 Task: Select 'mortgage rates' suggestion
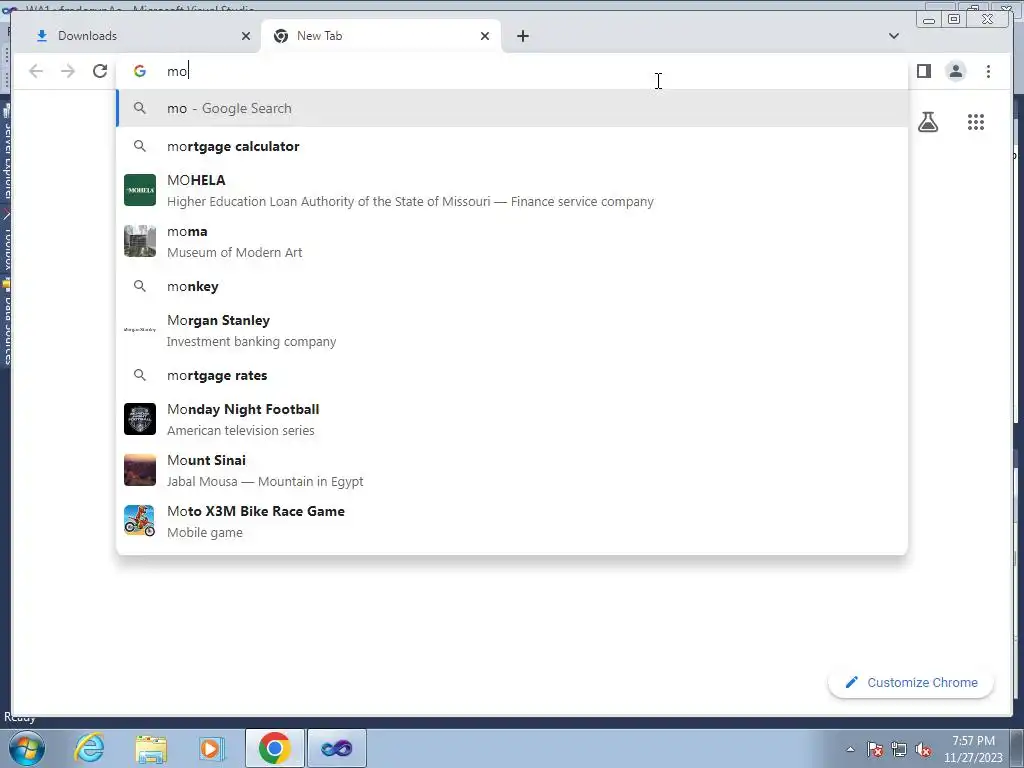coord(512,375)
